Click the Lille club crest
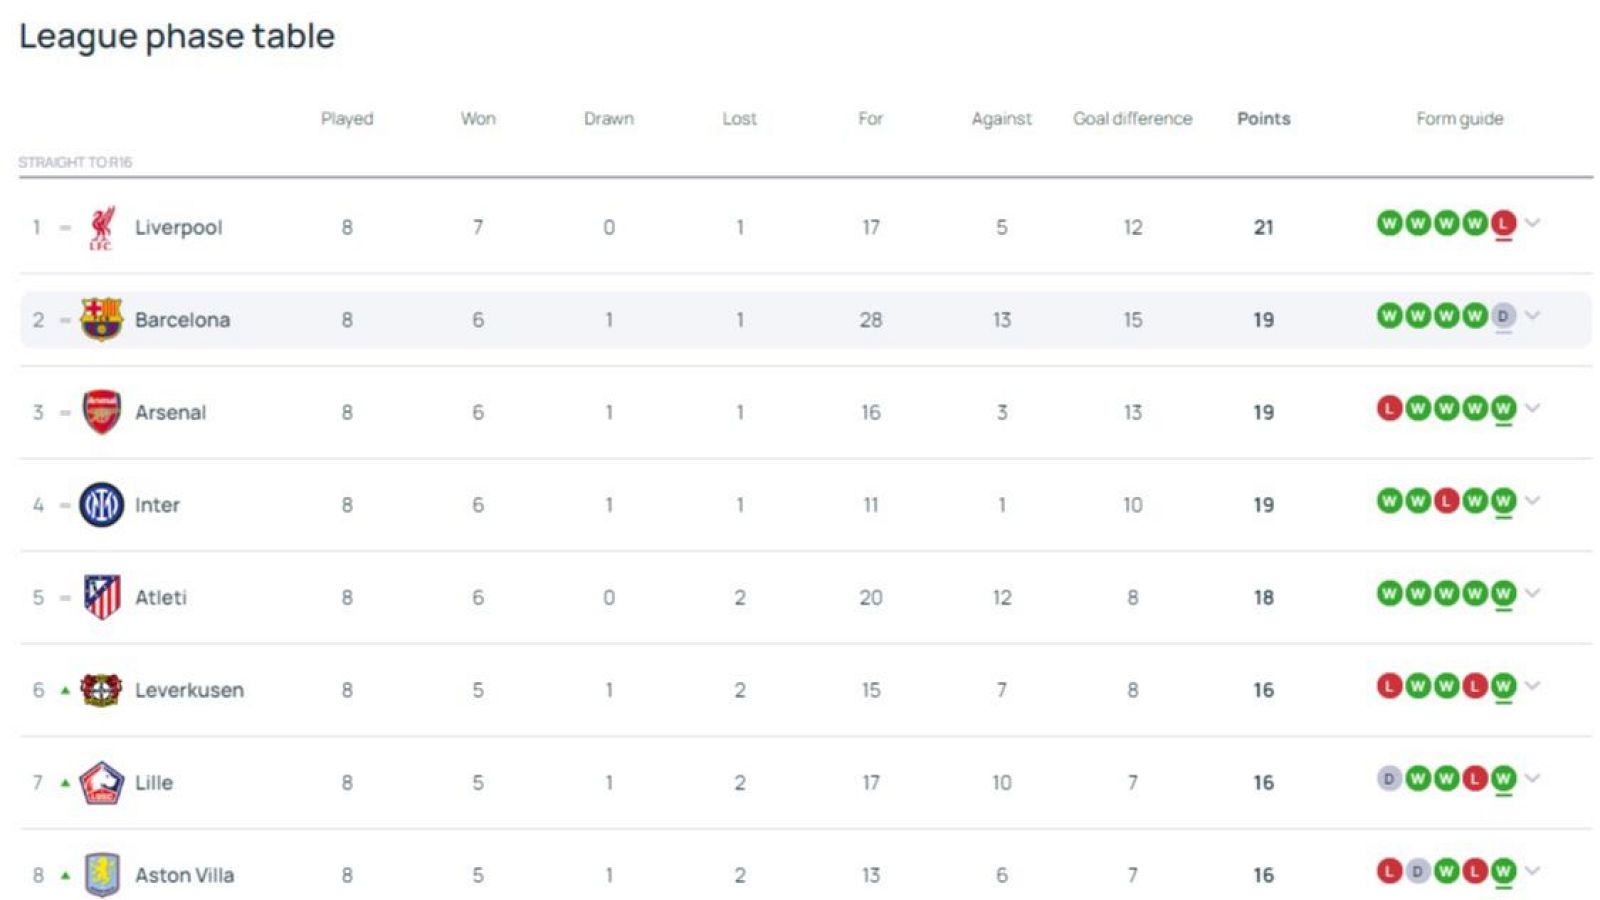Image resolution: width=1600 pixels, height=900 pixels. [101, 782]
